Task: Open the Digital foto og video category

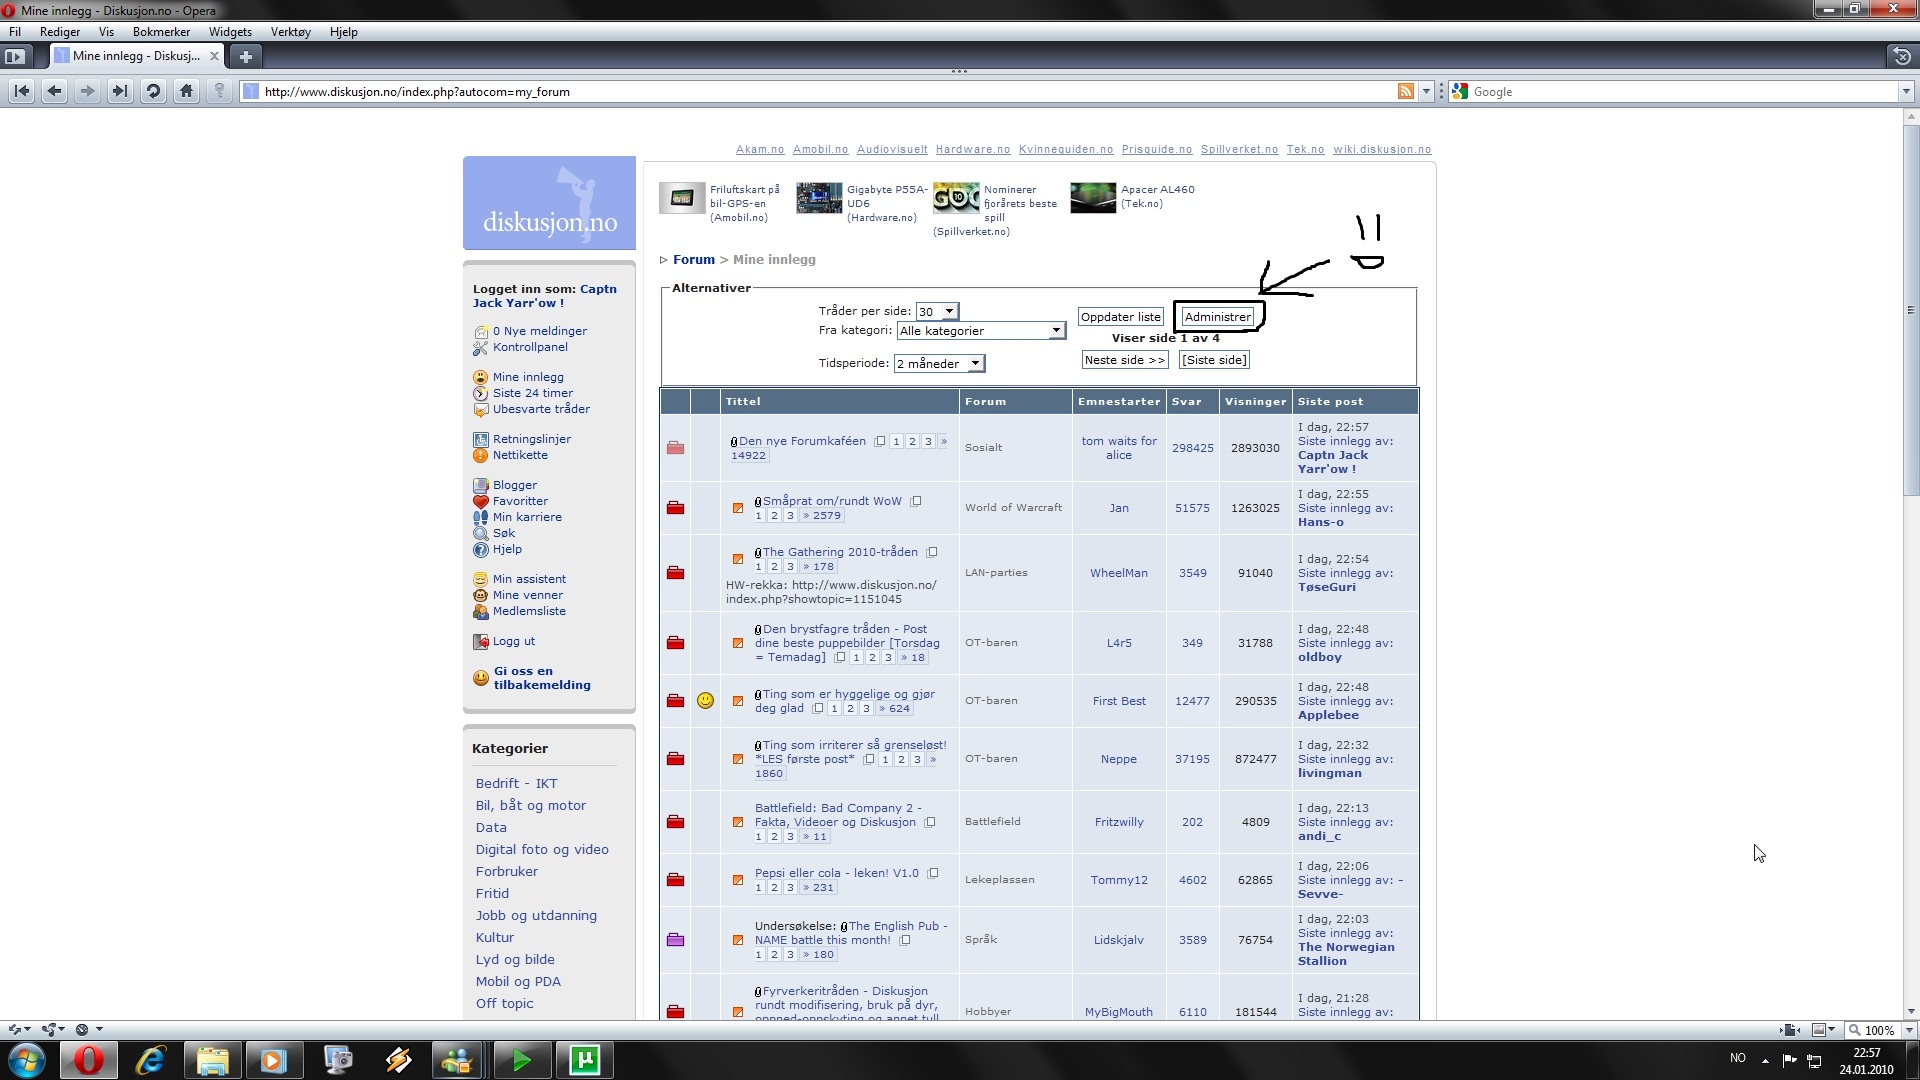Action: tap(542, 850)
